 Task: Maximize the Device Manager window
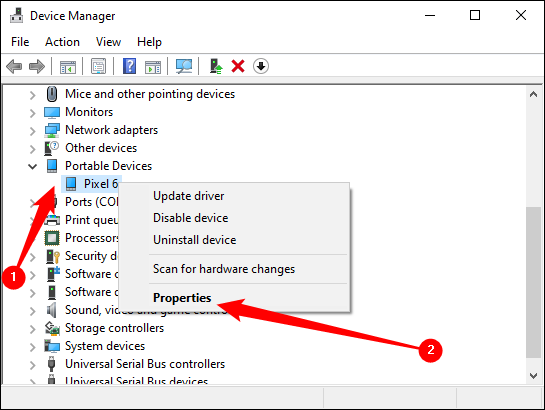coord(475,15)
